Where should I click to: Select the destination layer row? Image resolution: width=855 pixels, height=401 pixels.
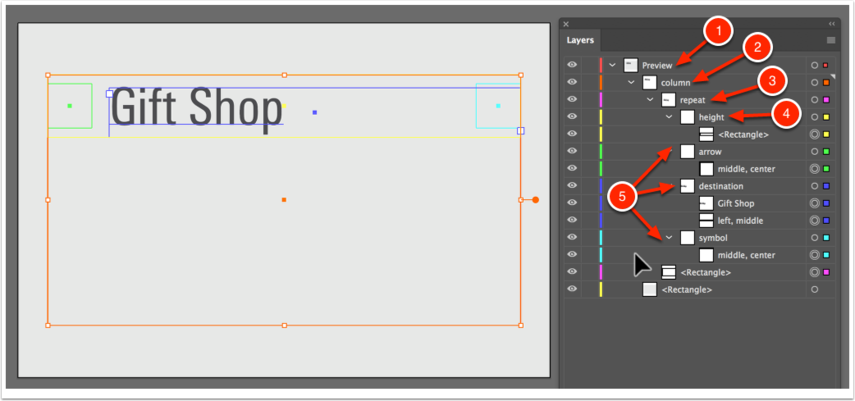point(700,186)
